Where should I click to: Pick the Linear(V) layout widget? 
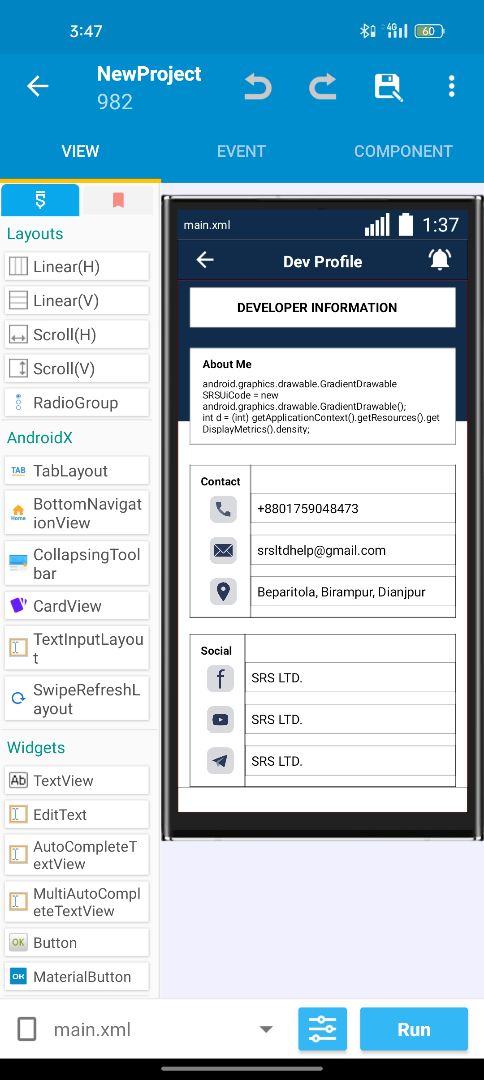(x=76, y=300)
